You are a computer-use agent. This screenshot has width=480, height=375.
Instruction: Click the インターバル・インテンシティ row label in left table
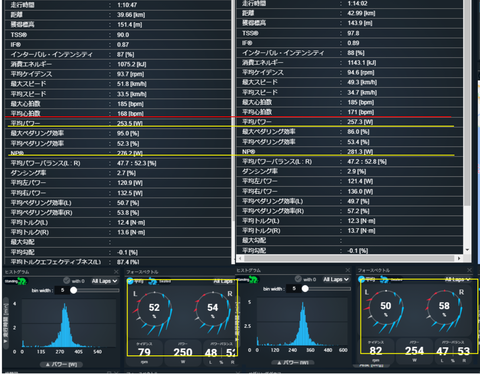coord(51,55)
